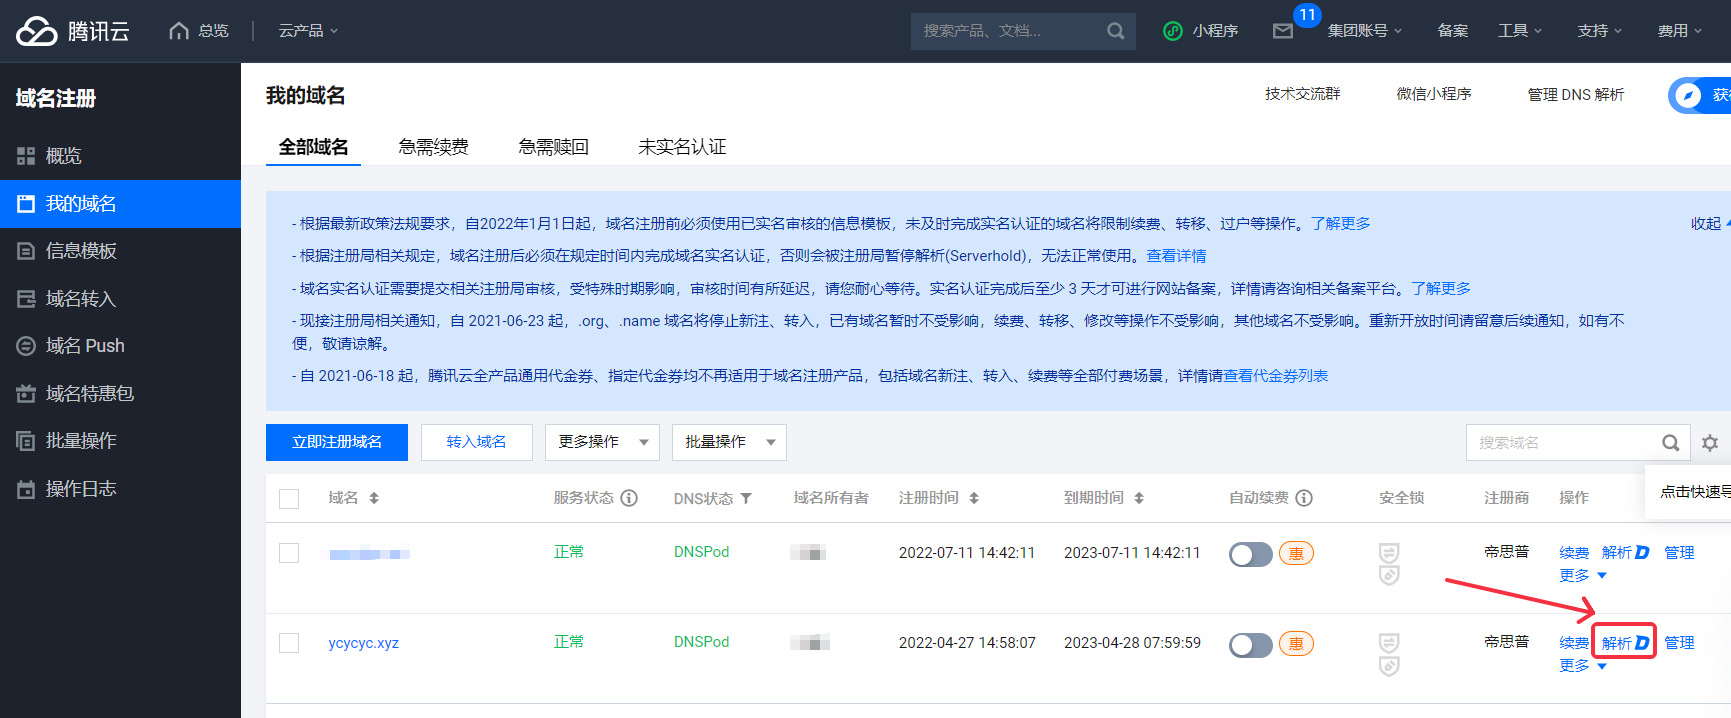Click 查看详情 in the notice
1731x718 pixels.
pyautogui.click(x=1176, y=256)
